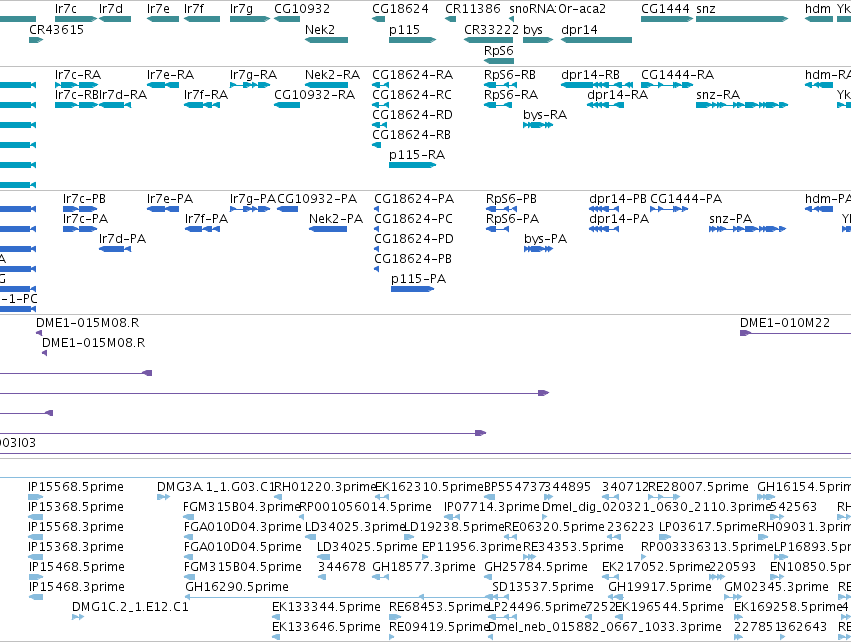Select the p115-PA protein bar
Screen dimensions: 851x642
pyautogui.click(x=412, y=289)
